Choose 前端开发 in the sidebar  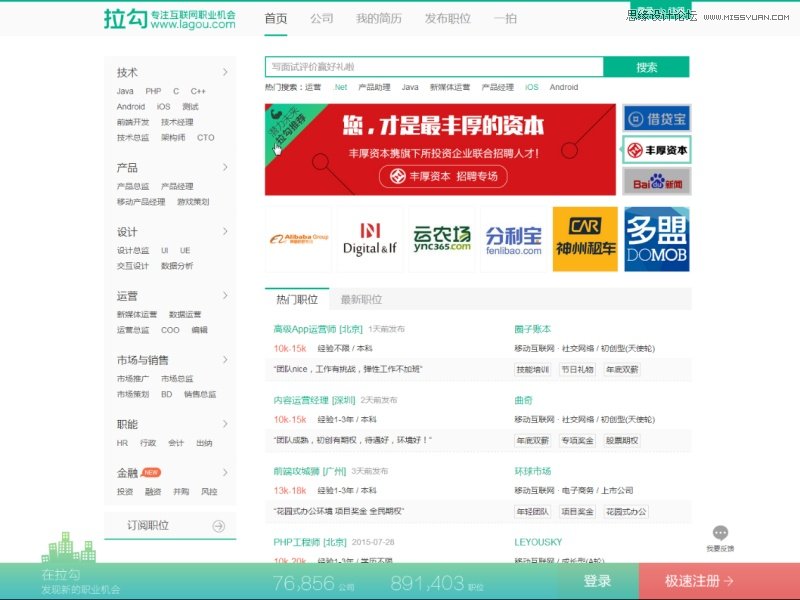[x=133, y=122]
